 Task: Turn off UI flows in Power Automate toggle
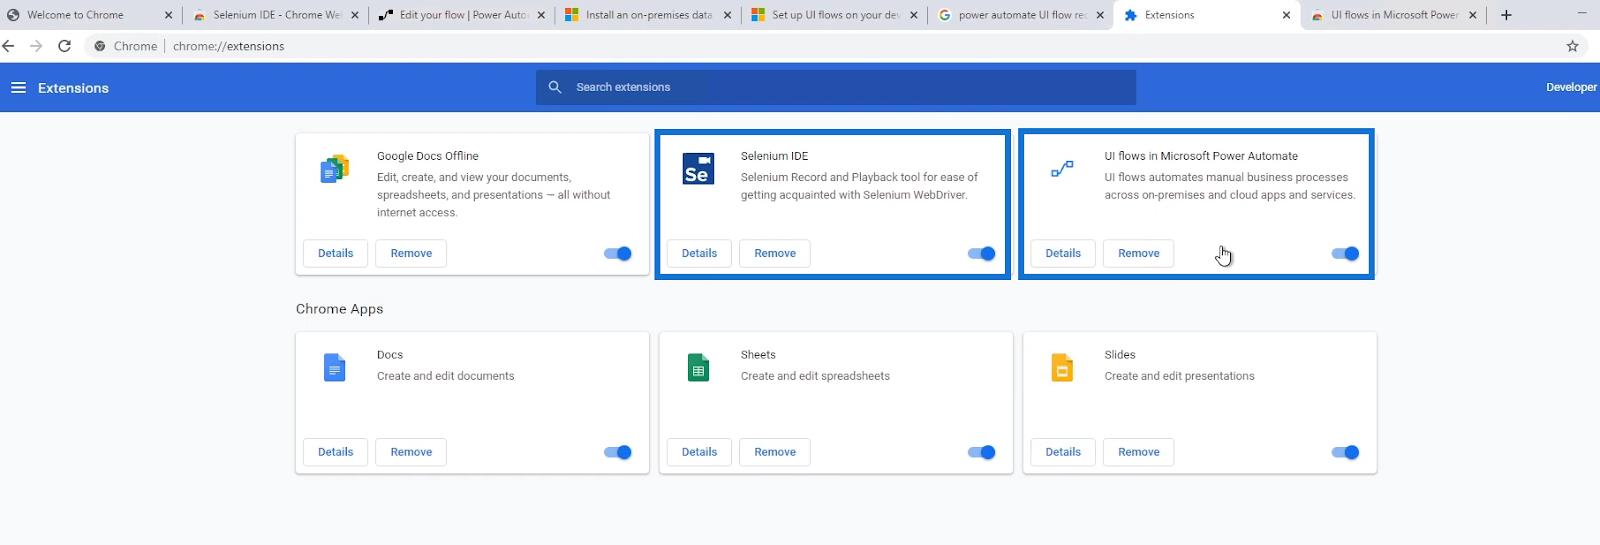(x=1346, y=253)
